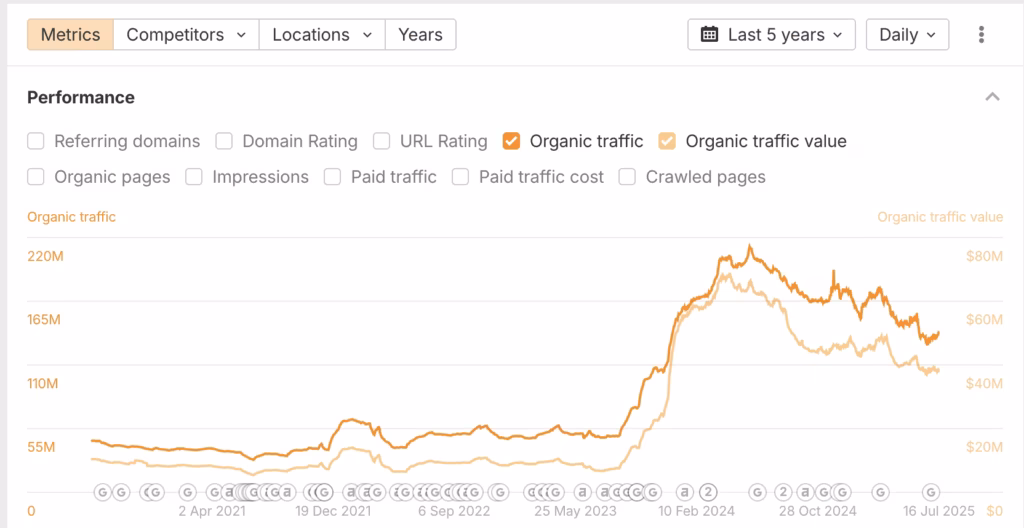The width and height of the screenshot is (1024, 528).
Task: Click the $40M right axis label
Action: tap(984, 384)
